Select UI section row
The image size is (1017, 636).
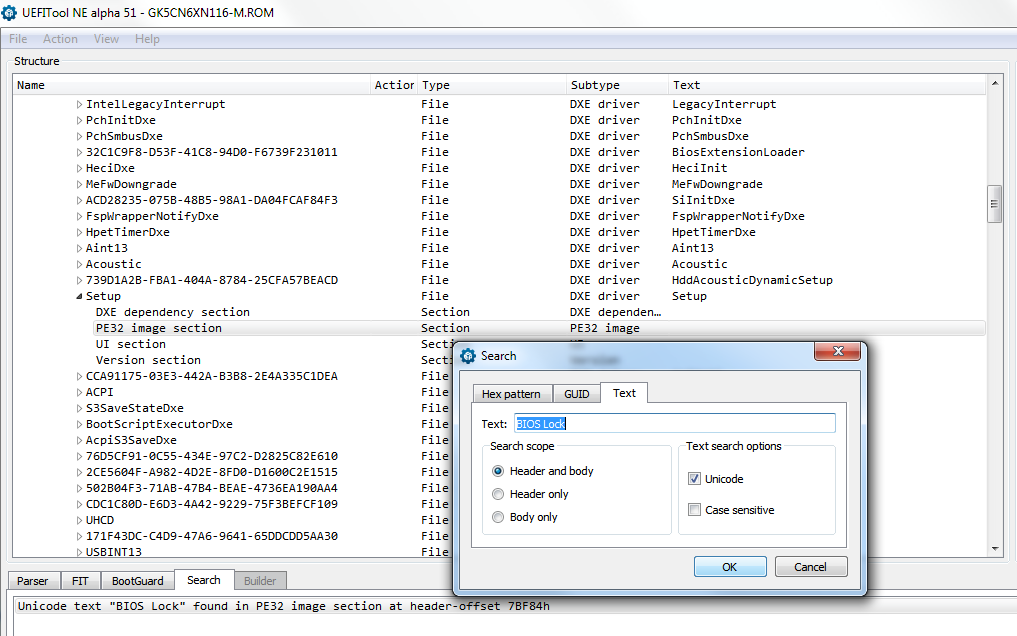(130, 344)
